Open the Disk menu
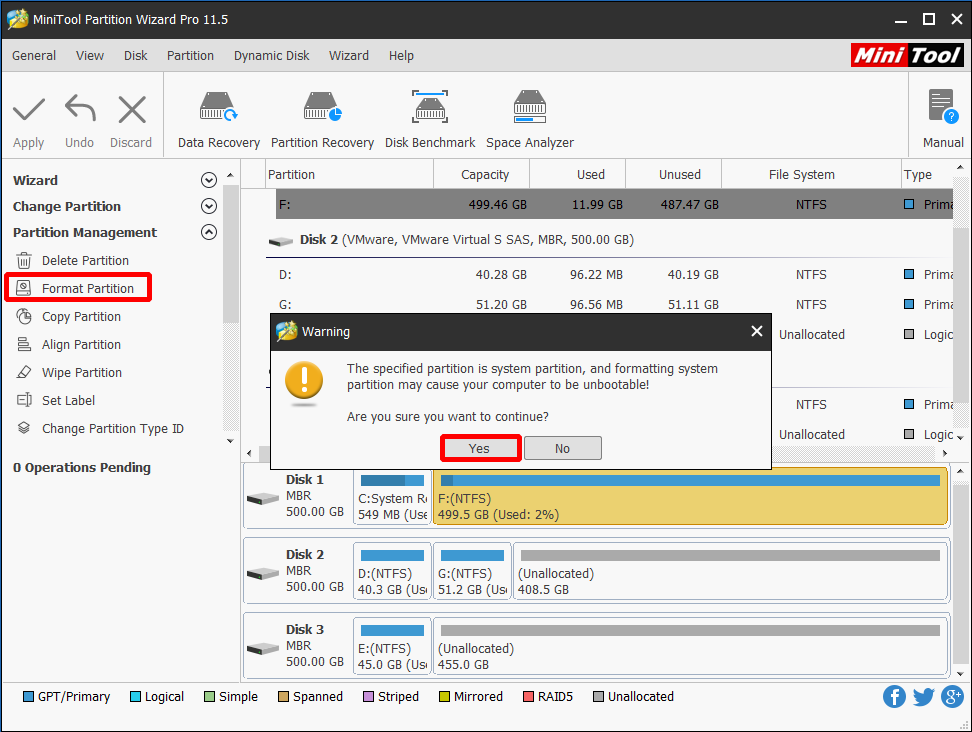This screenshot has height=732, width=972. 136,56
